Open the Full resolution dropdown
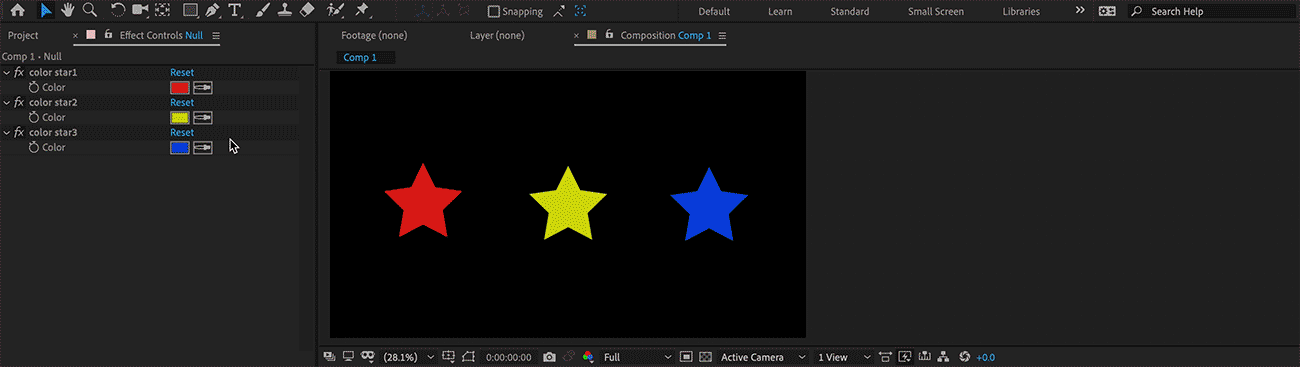 point(638,357)
